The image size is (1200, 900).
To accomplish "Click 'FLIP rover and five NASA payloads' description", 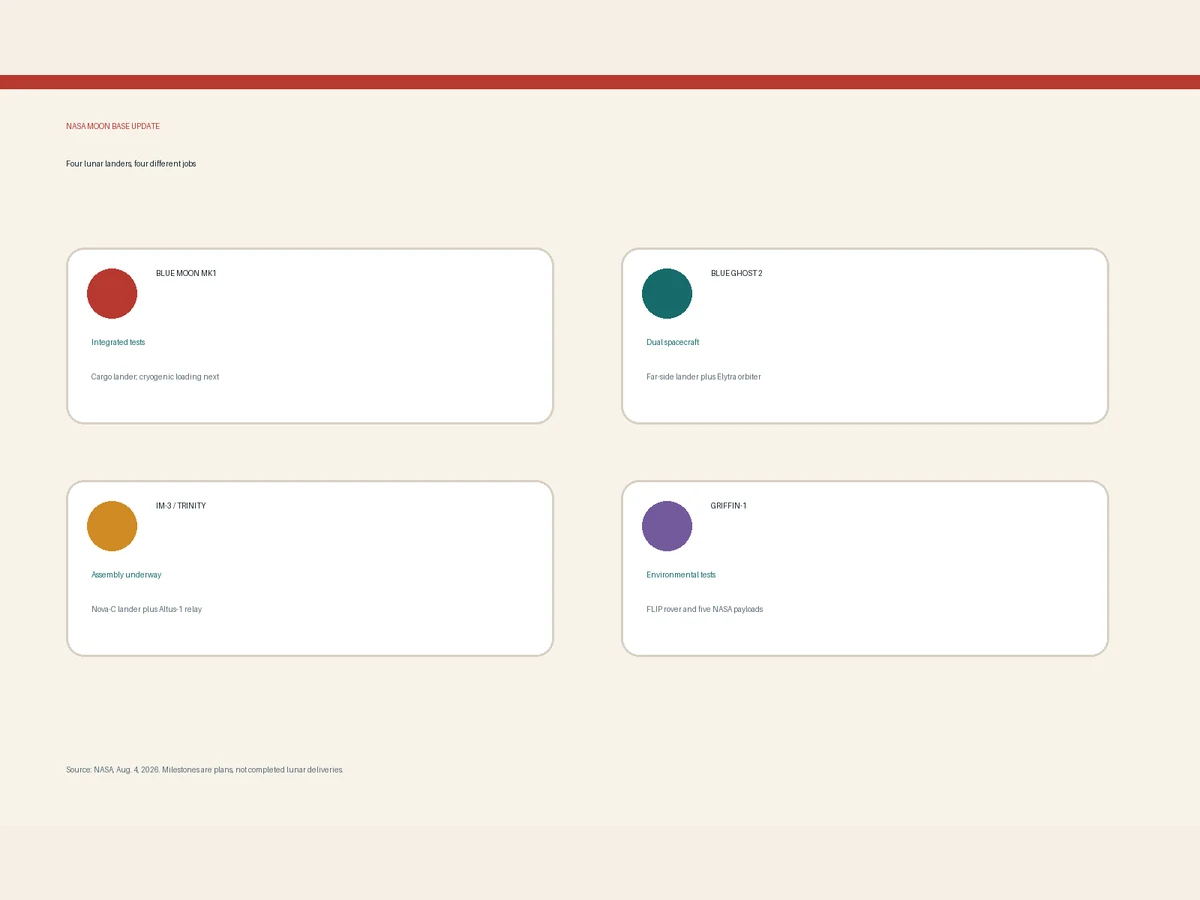I will click(x=705, y=609).
